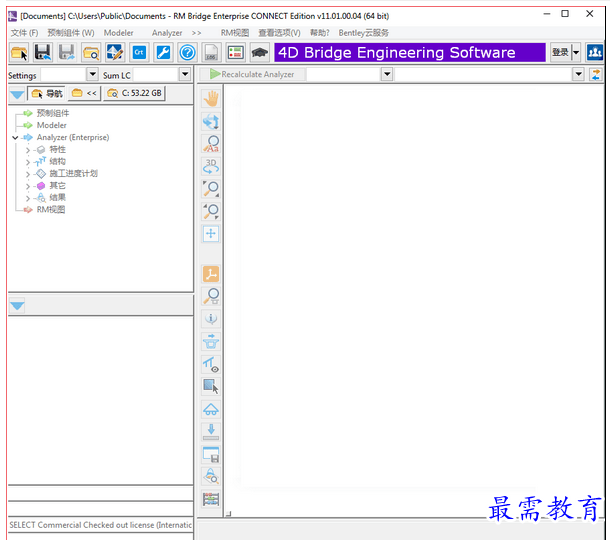Collapse the Analyzer (Enterprise) tree node
This screenshot has height=540, width=610.
point(15,137)
